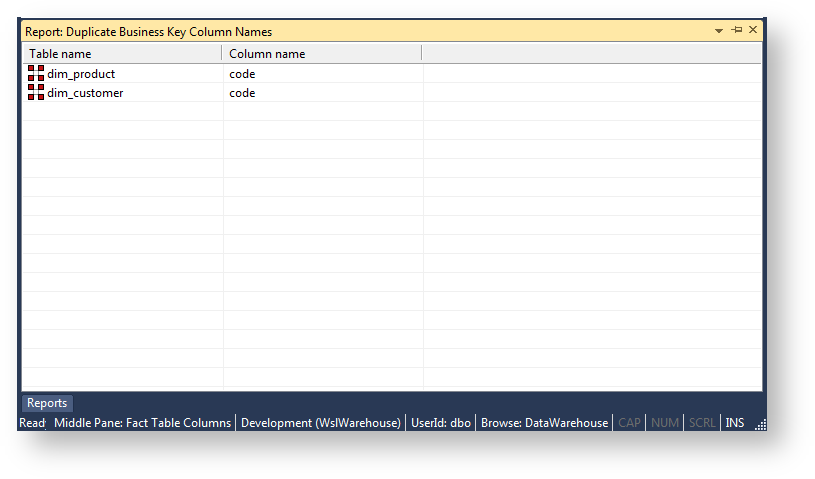Select the dim_product row text

(81, 74)
